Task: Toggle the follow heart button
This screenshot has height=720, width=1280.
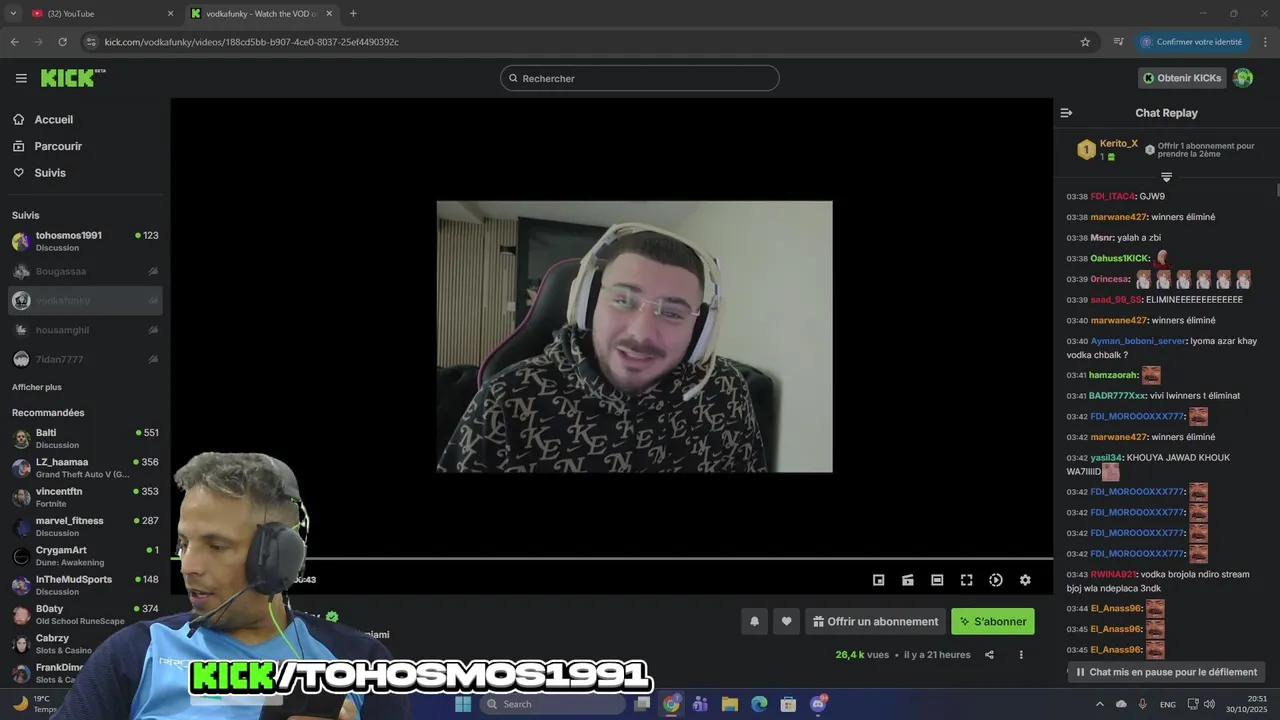Action: [787, 621]
